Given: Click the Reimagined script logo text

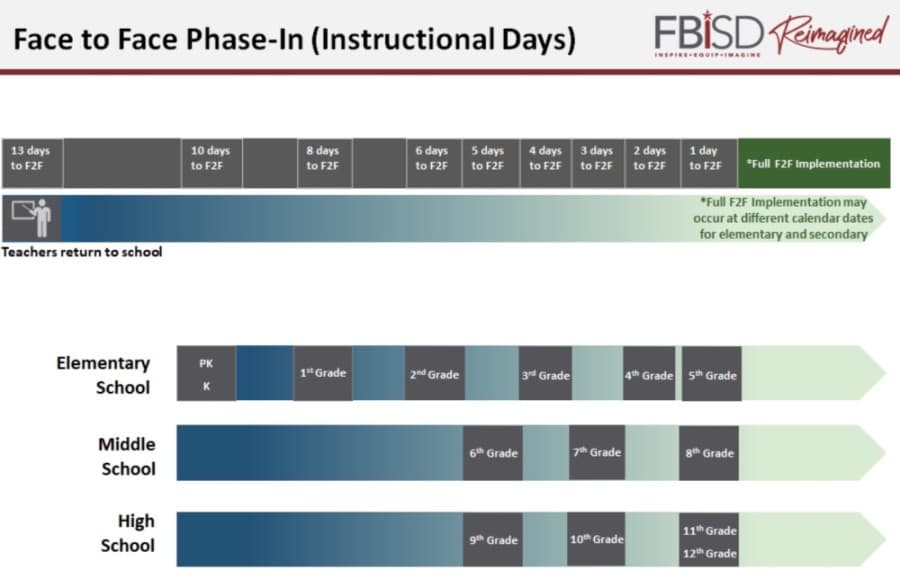Looking at the screenshot, I should pos(829,32).
